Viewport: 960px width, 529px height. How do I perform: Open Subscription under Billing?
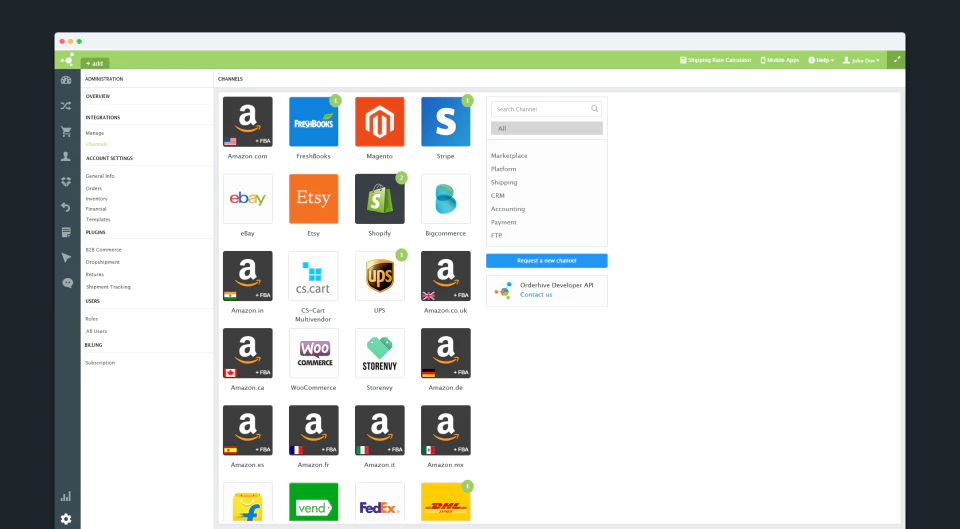[x=100, y=363]
